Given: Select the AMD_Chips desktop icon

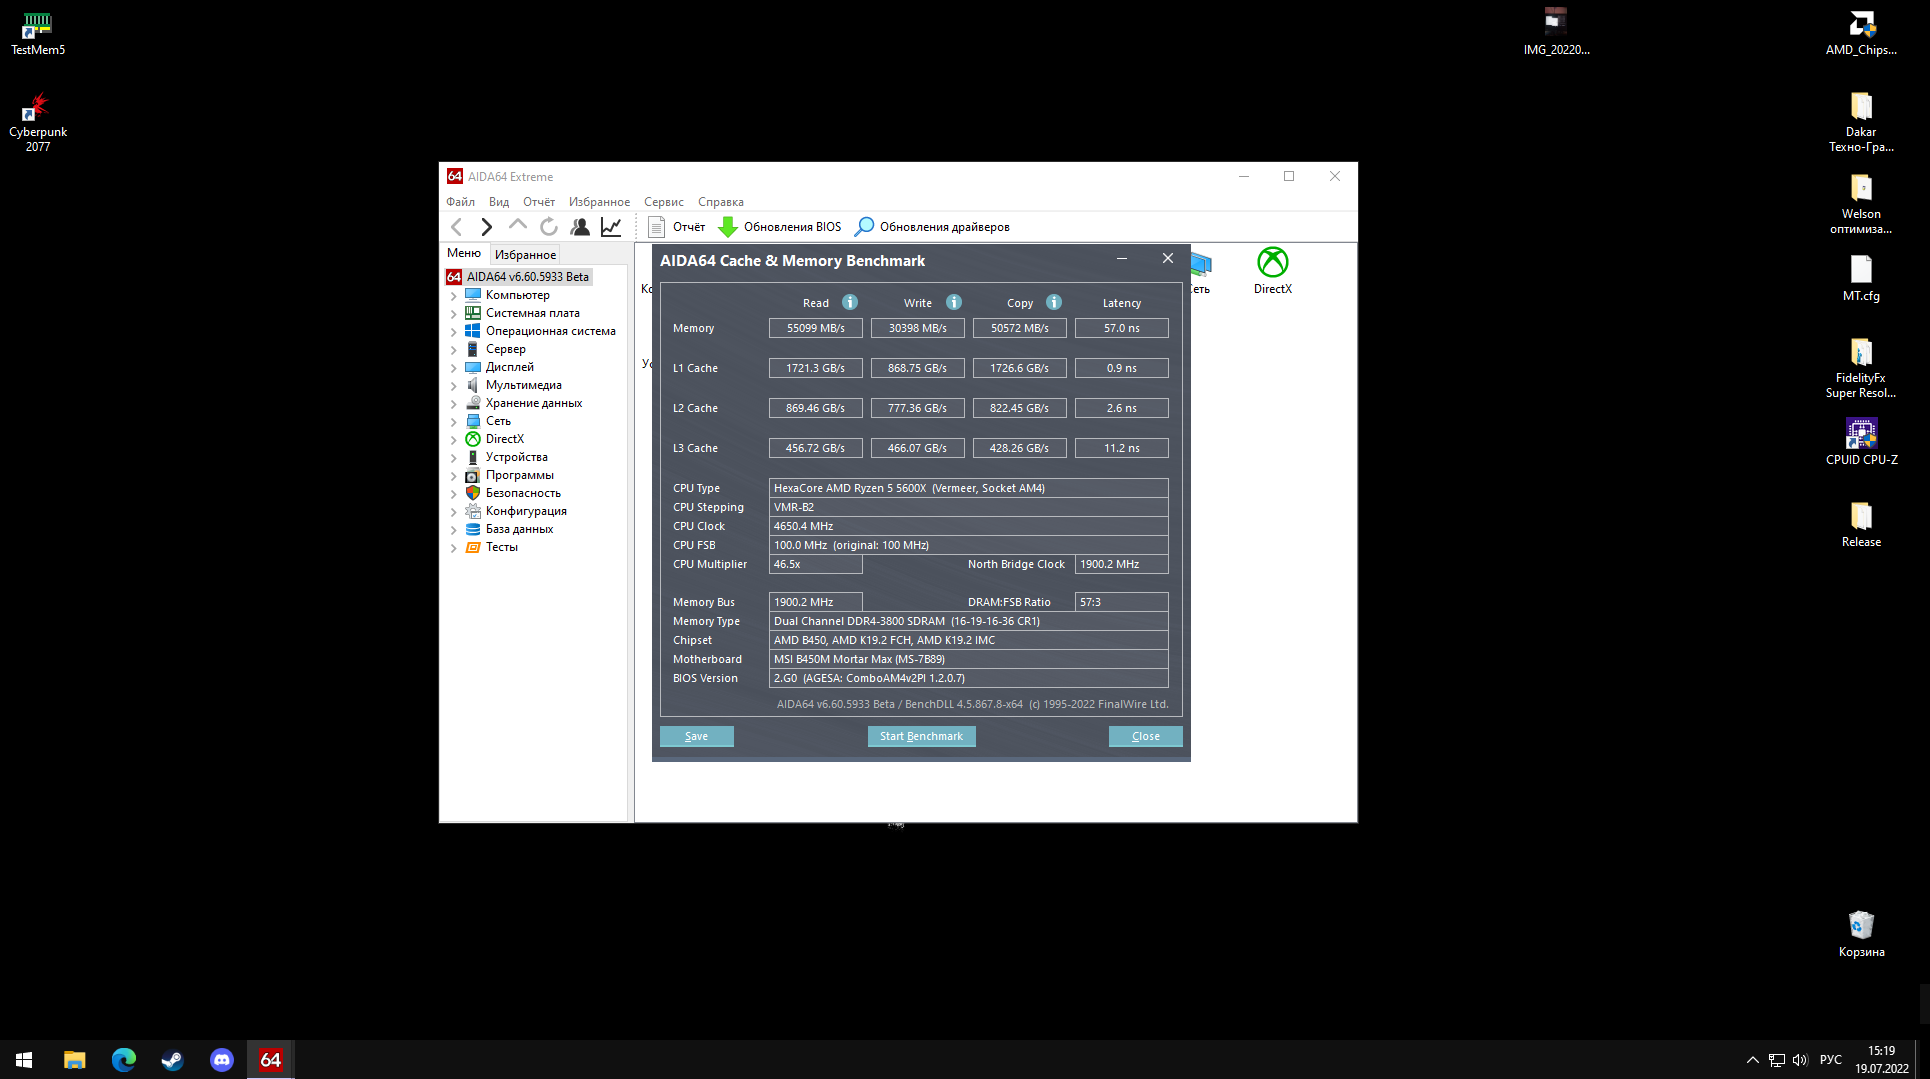Looking at the screenshot, I should (1861, 34).
